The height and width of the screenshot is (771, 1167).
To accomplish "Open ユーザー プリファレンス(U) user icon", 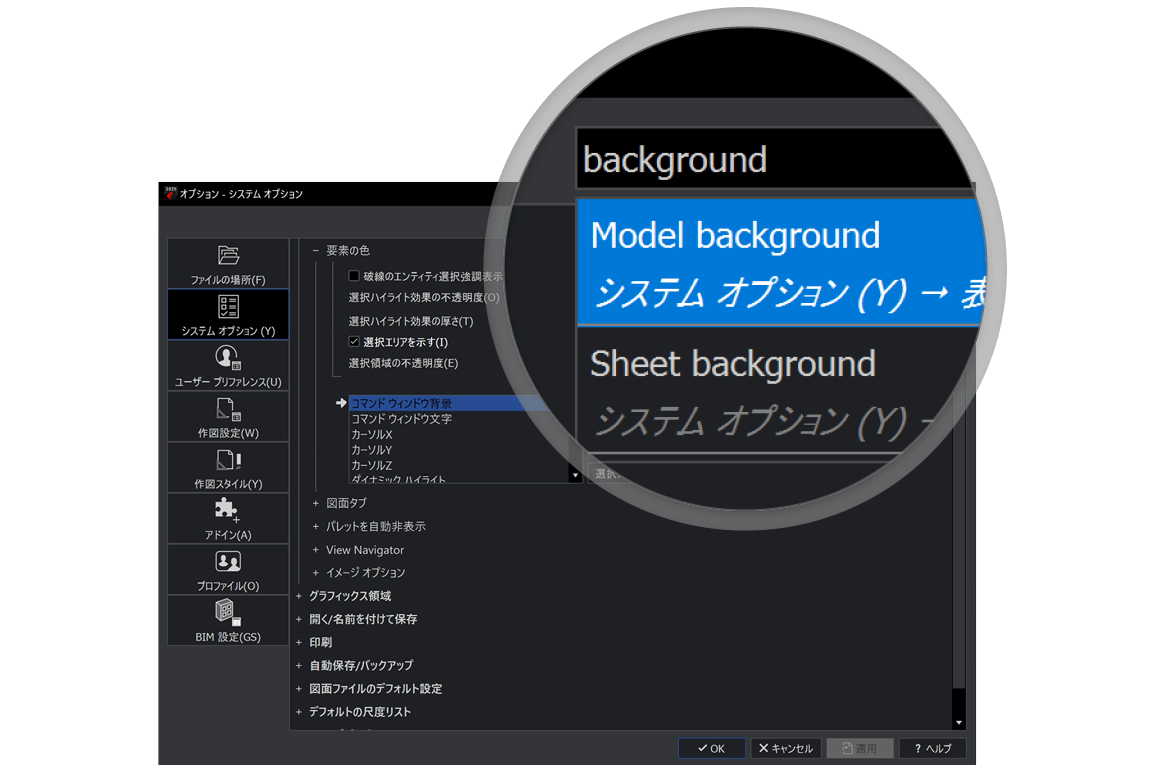I will pyautogui.click(x=228, y=357).
